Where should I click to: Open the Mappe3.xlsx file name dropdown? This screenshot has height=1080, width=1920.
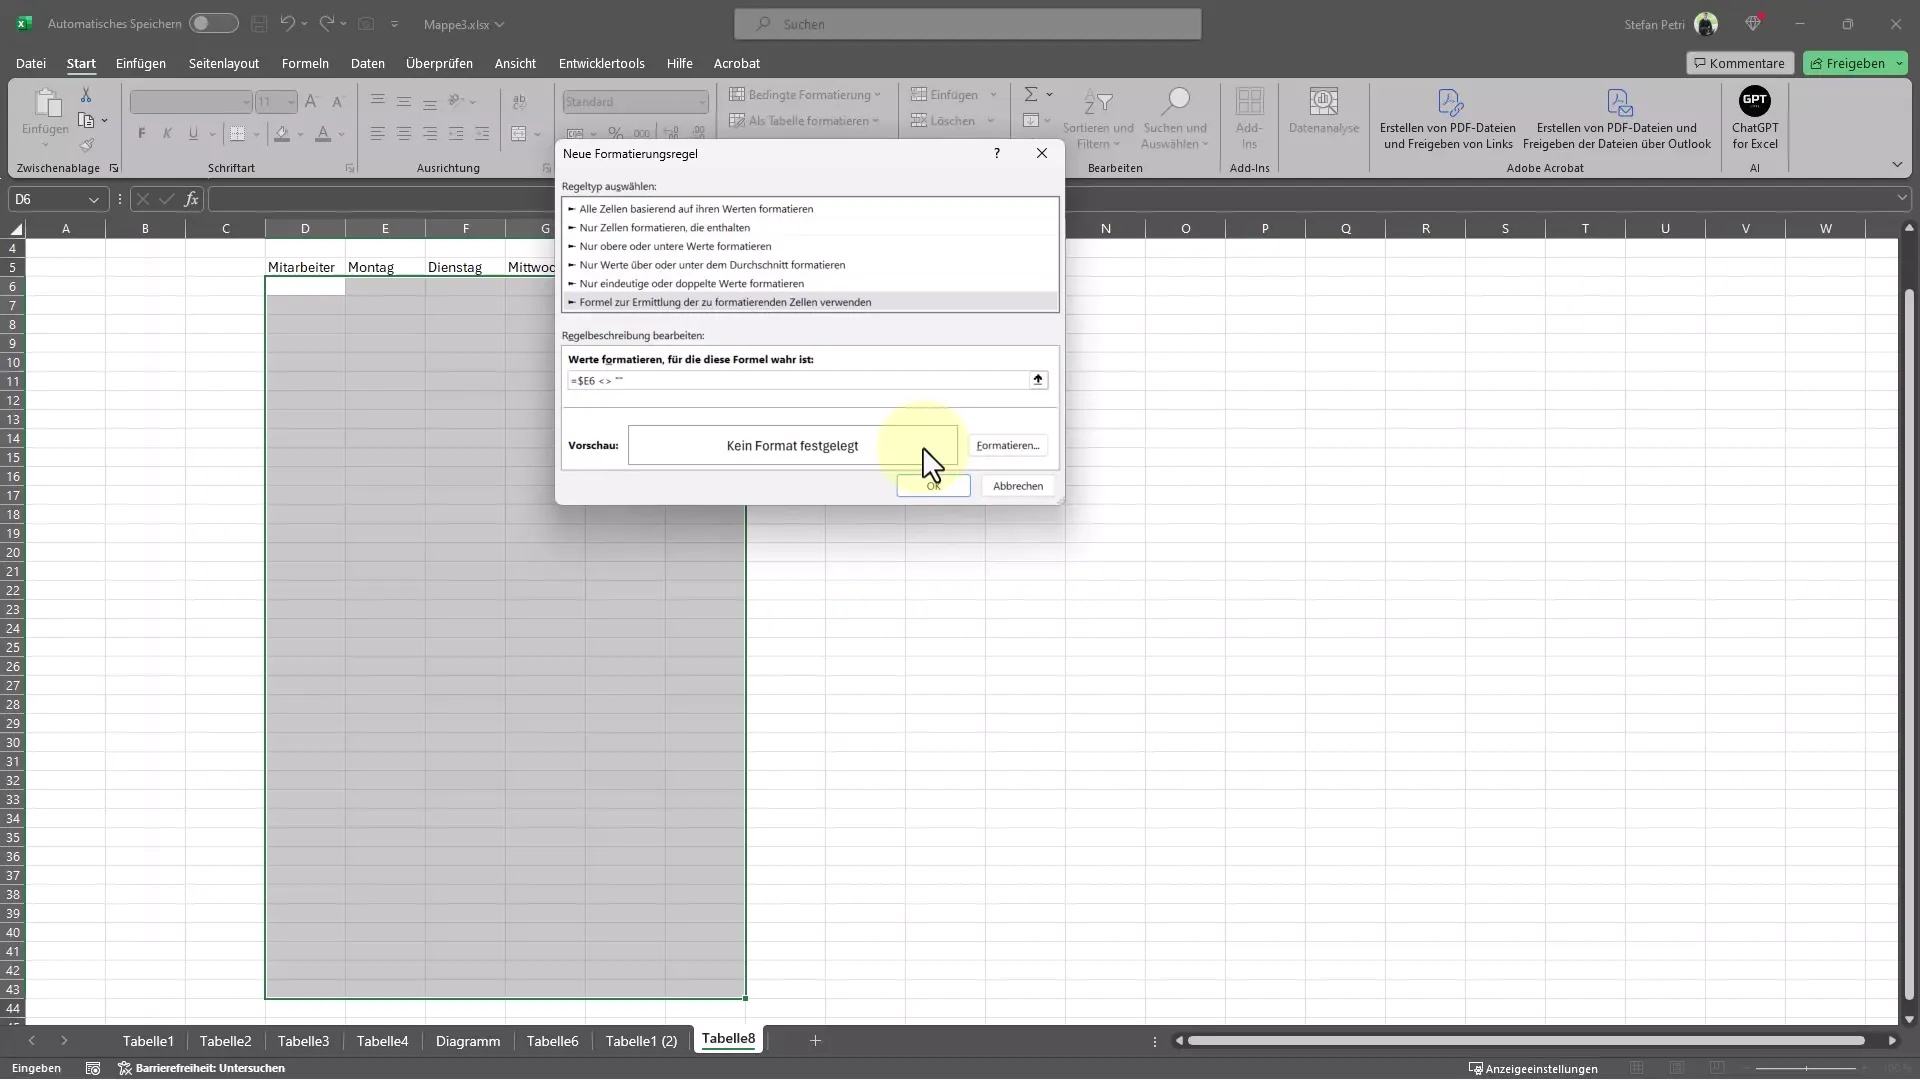point(464,24)
